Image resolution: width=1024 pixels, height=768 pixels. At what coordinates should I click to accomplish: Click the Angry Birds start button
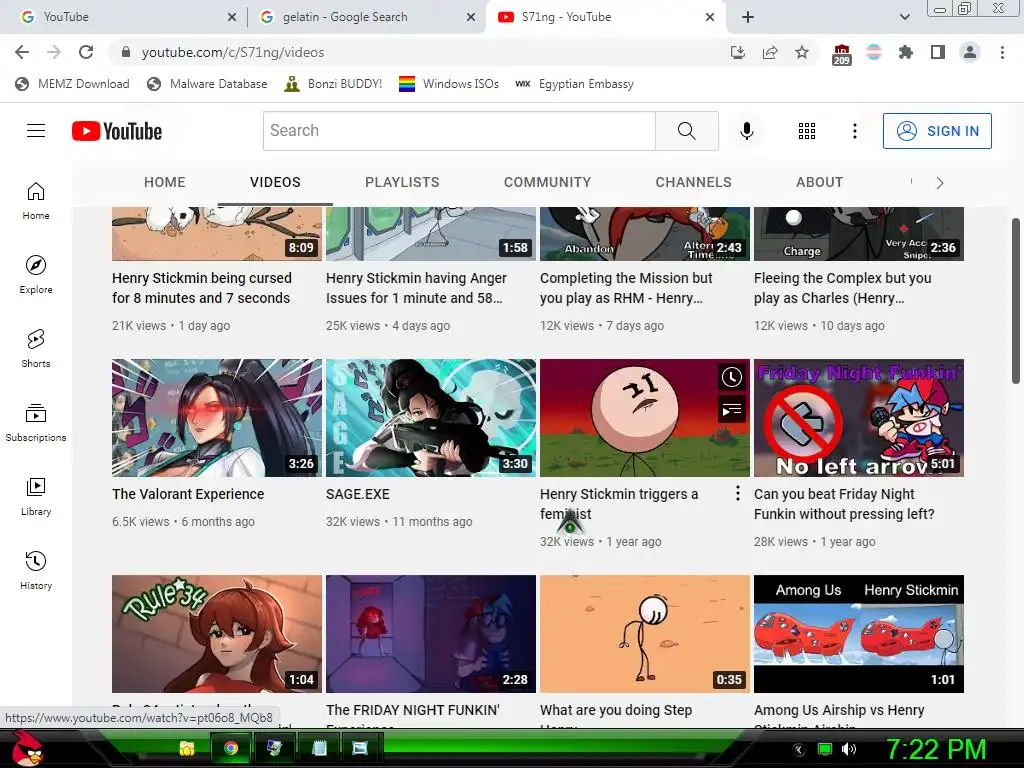tap(27, 748)
